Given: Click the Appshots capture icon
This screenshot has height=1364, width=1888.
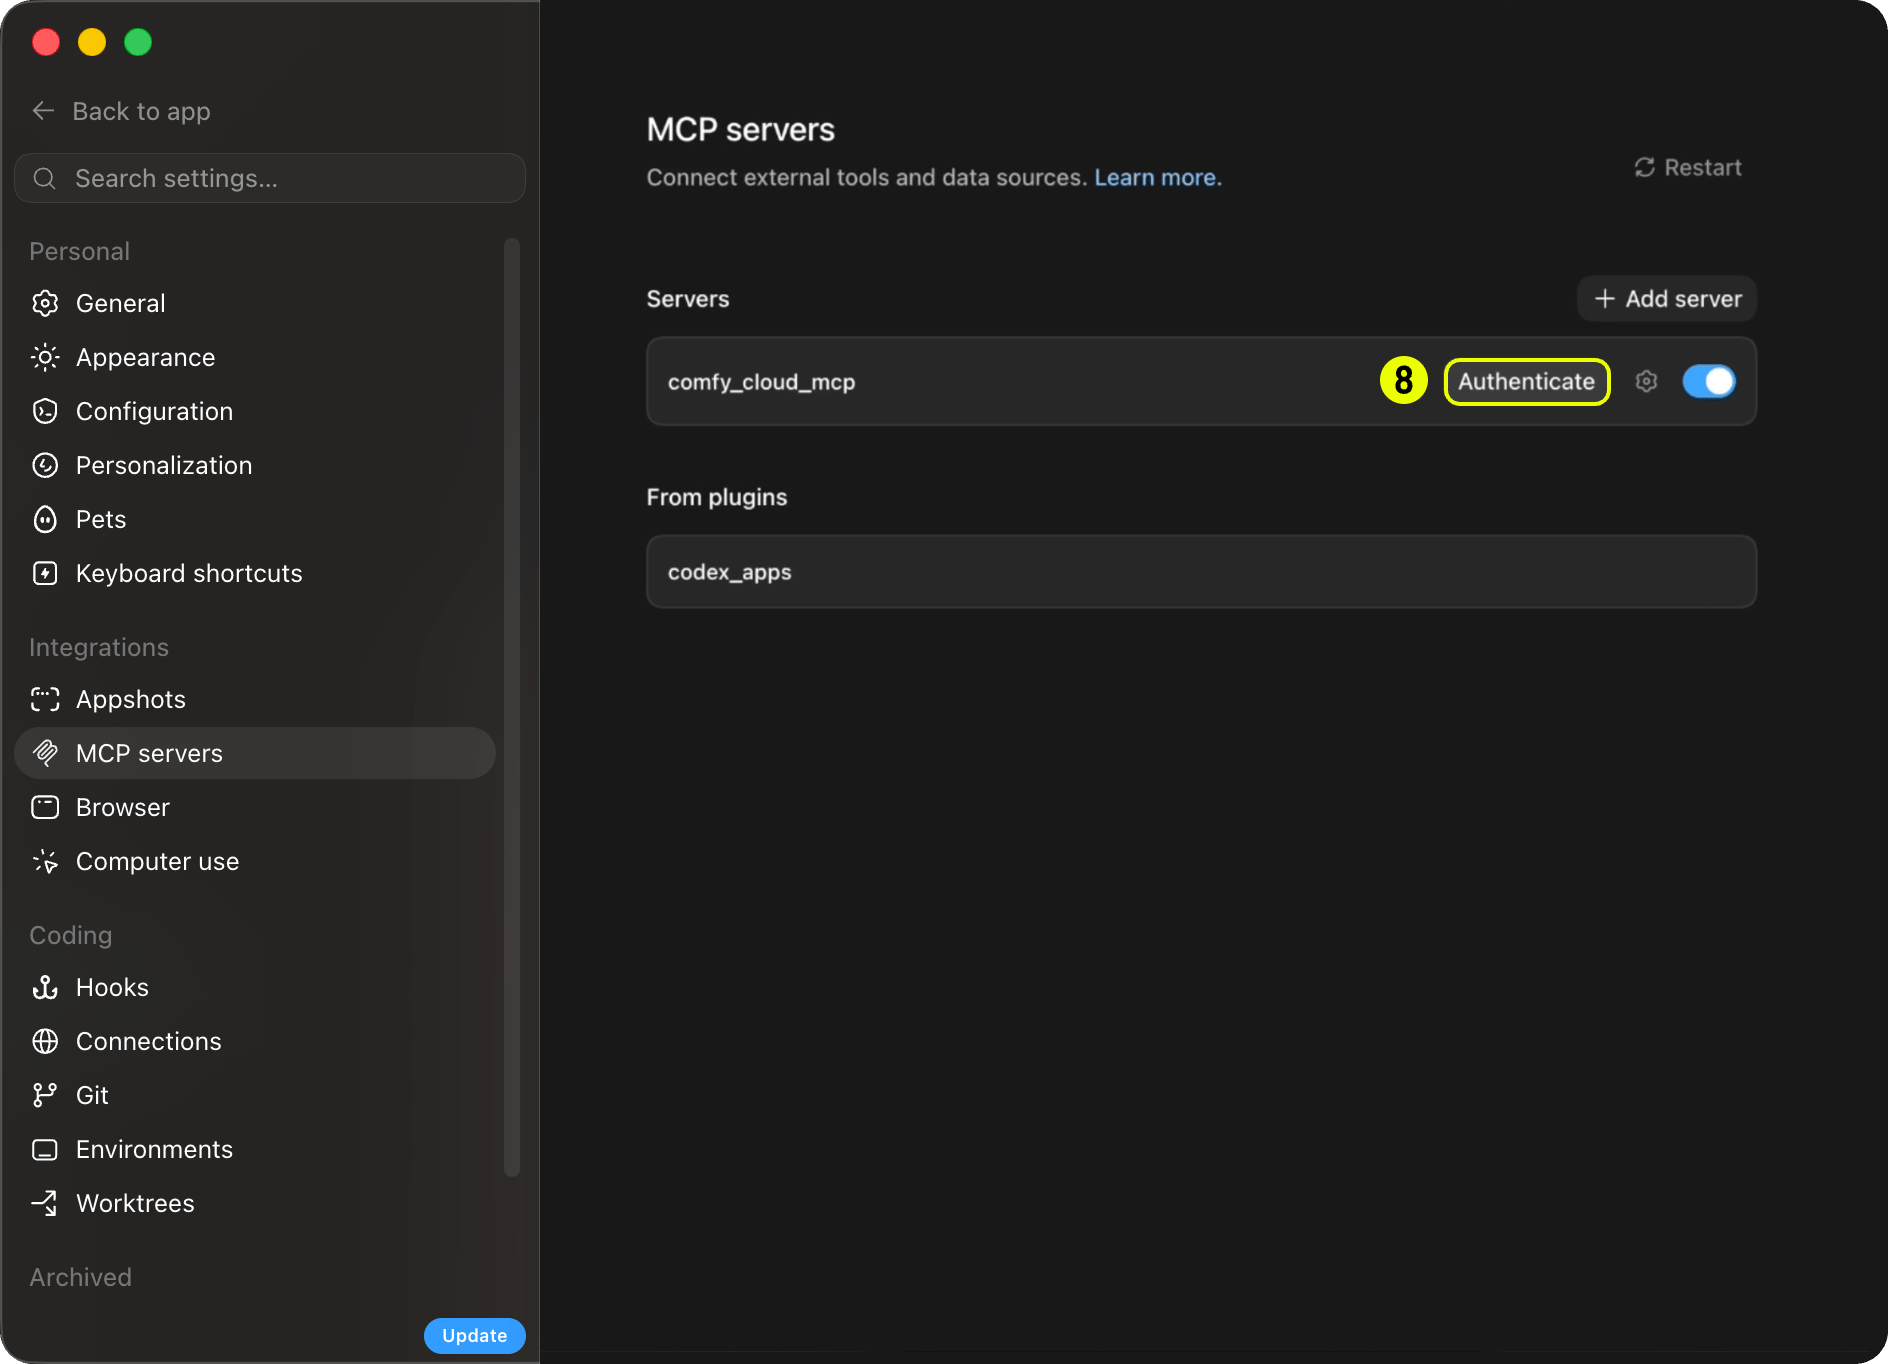Looking at the screenshot, I should coord(45,699).
